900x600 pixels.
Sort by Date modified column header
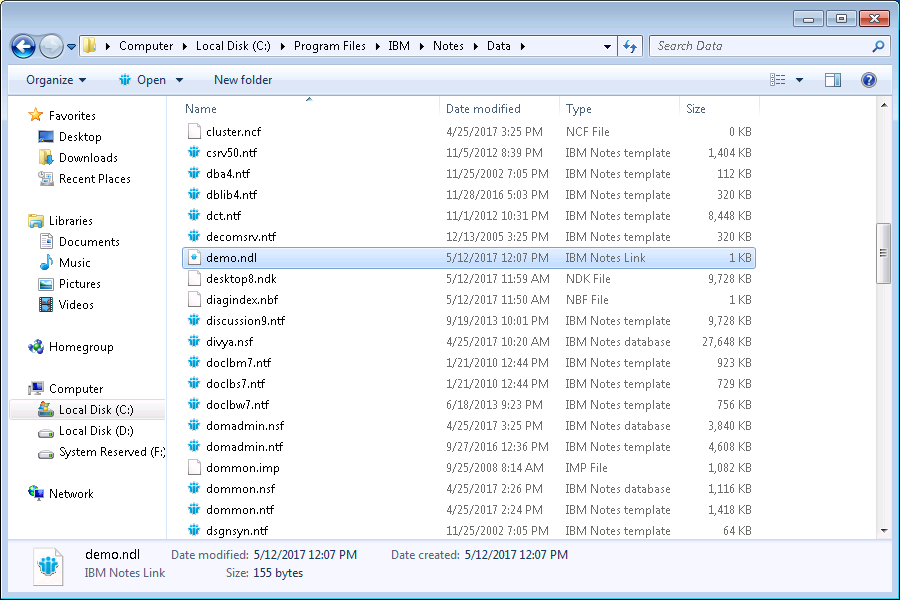483,109
